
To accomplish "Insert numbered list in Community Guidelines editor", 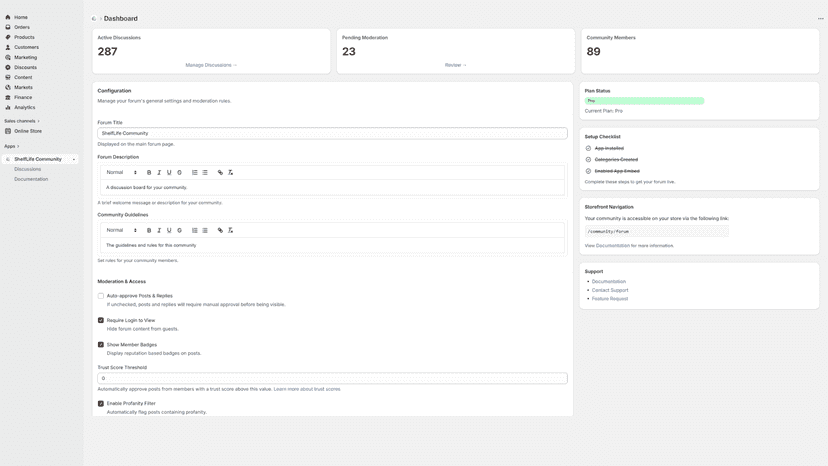I will coord(194,230).
